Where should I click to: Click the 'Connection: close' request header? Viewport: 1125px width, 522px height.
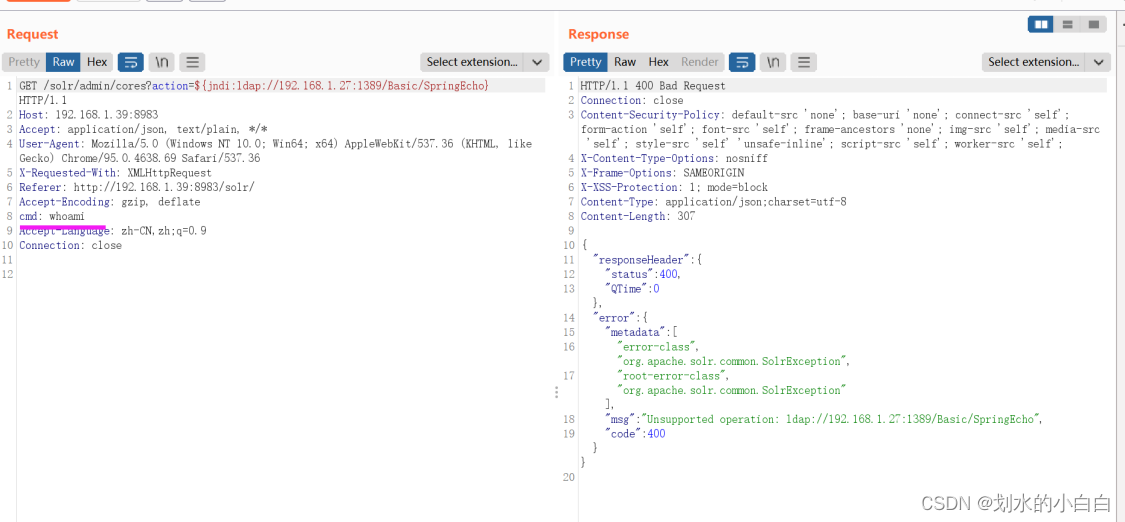[70, 245]
